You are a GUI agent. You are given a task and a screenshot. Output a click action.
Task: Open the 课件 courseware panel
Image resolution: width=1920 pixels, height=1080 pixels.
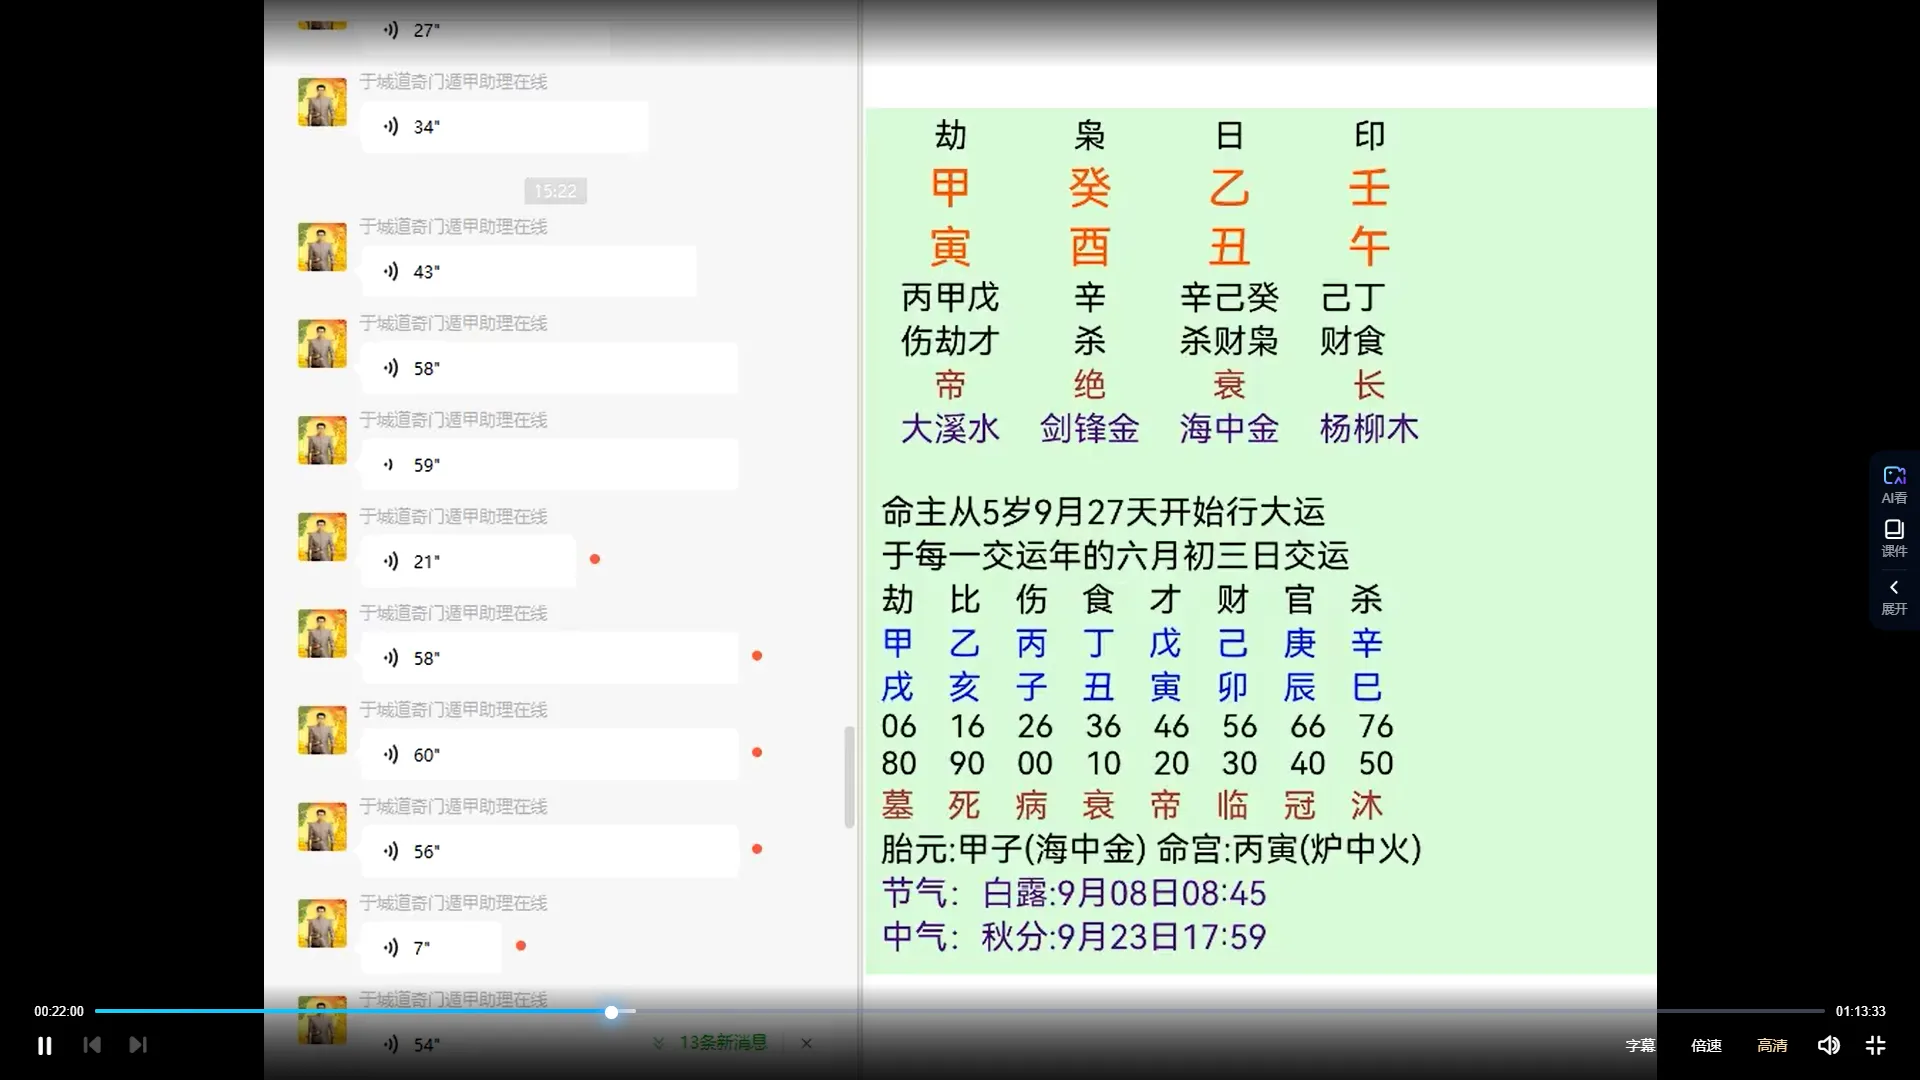coord(1894,538)
